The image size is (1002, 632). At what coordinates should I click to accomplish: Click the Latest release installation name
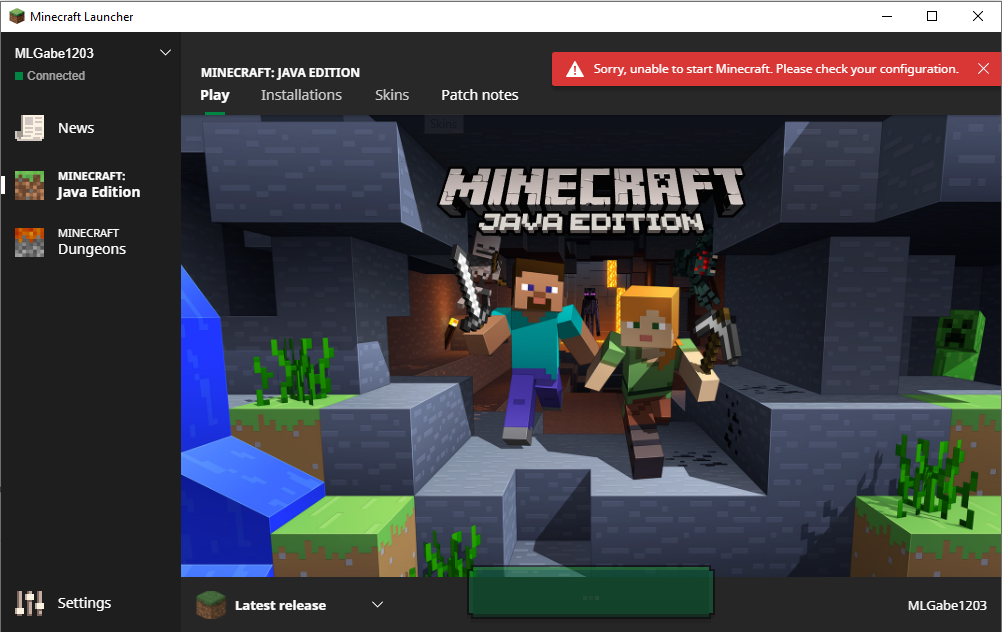coord(280,605)
